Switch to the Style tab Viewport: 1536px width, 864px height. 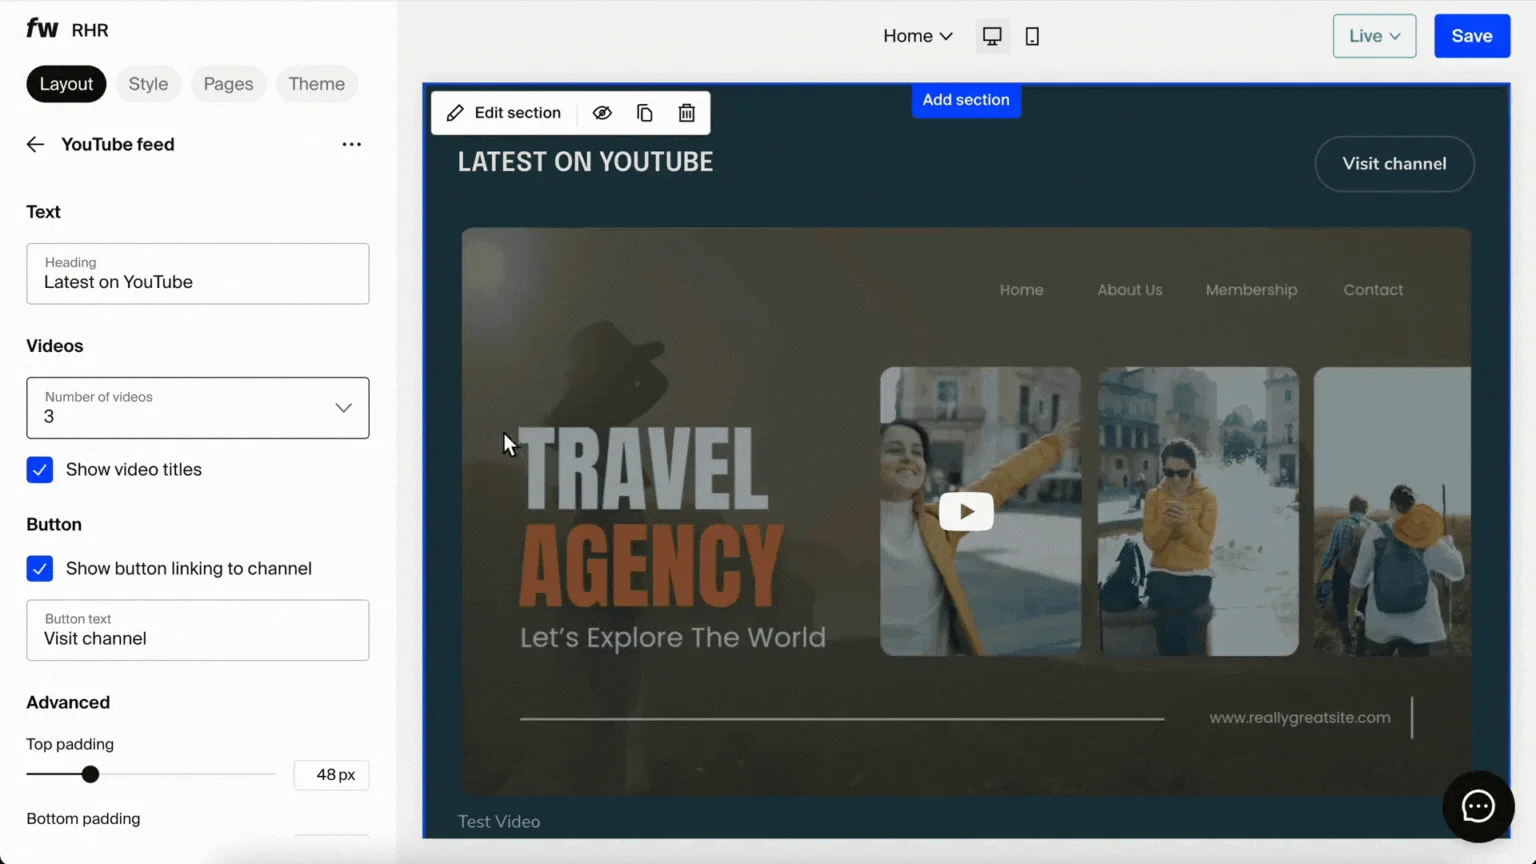(x=148, y=84)
